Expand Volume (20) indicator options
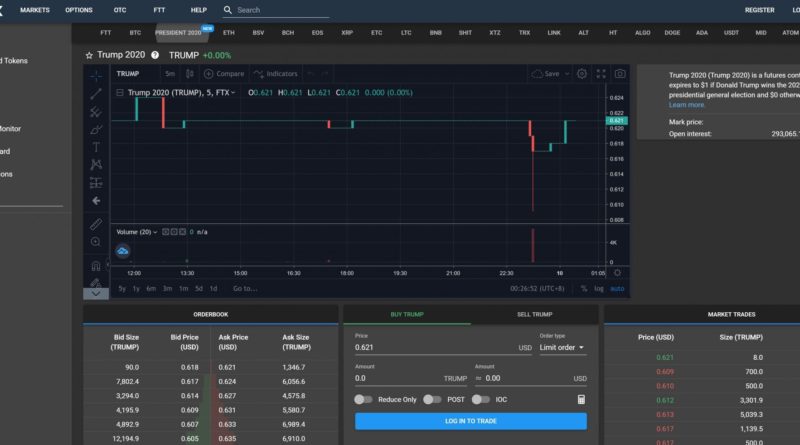This screenshot has width=800, height=445. pos(155,232)
